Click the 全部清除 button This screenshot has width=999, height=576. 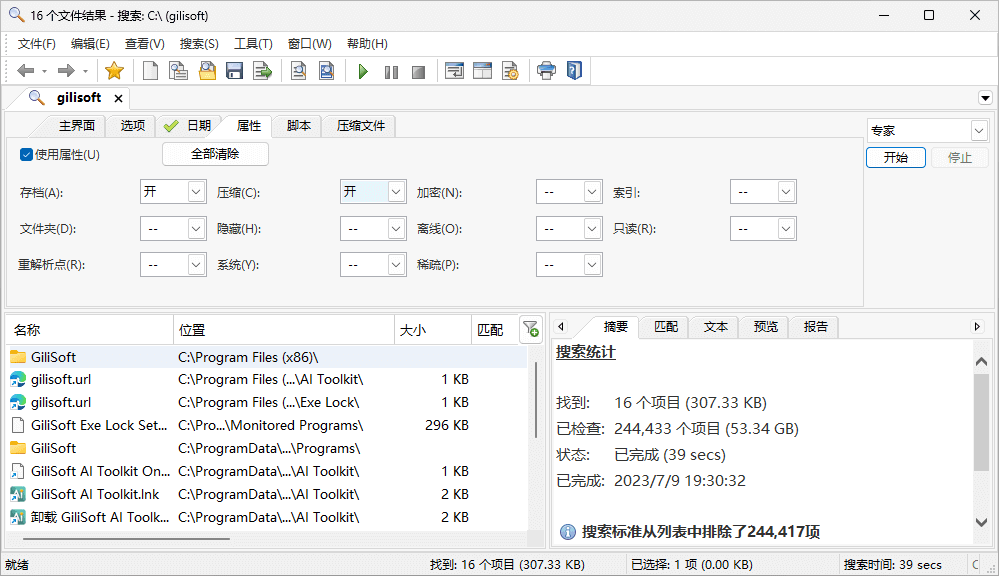215,154
